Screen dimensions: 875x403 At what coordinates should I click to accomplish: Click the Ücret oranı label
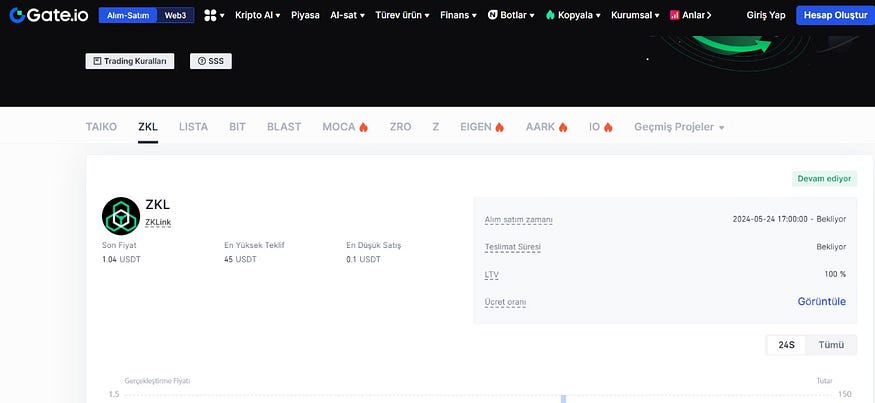click(x=505, y=303)
